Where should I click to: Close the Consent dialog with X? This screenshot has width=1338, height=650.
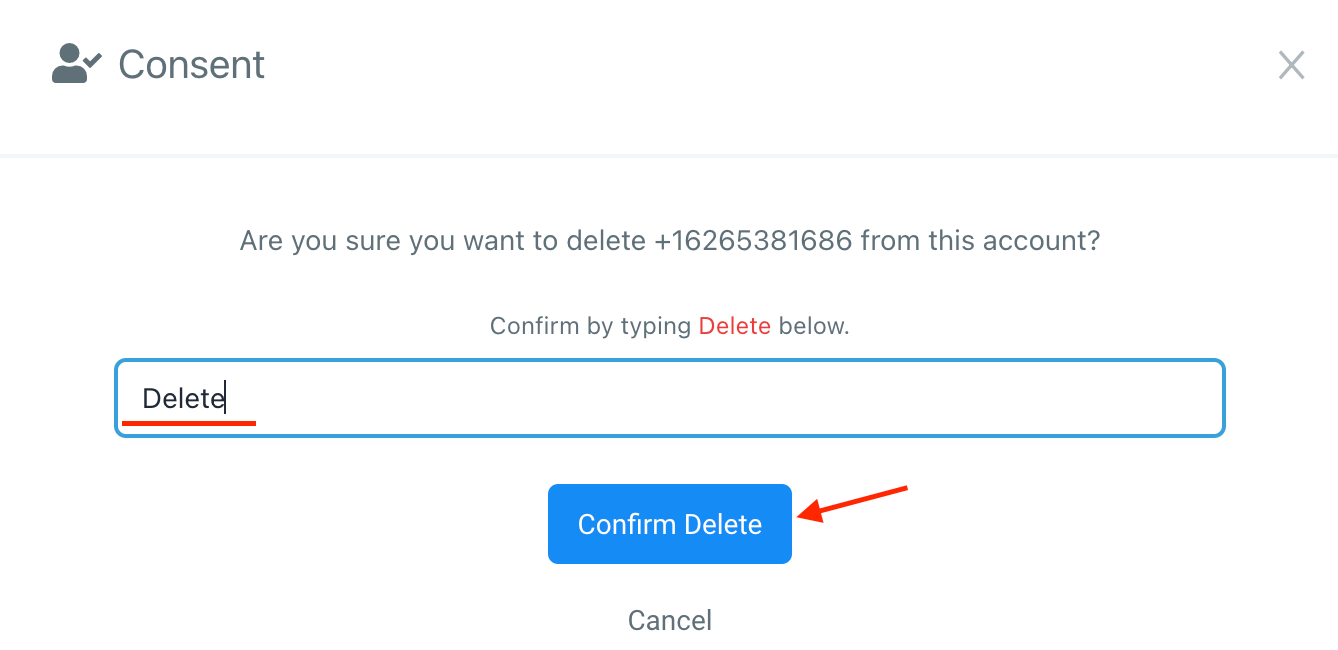click(1291, 66)
